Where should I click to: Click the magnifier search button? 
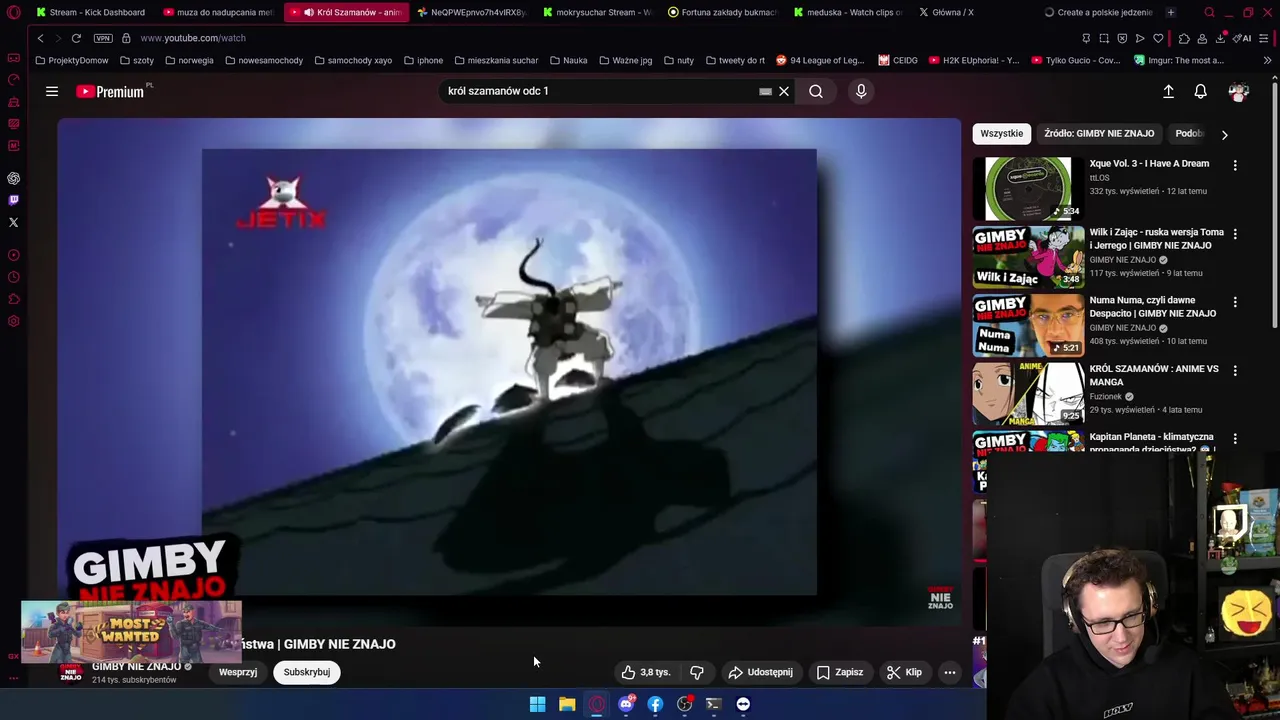pos(816,91)
